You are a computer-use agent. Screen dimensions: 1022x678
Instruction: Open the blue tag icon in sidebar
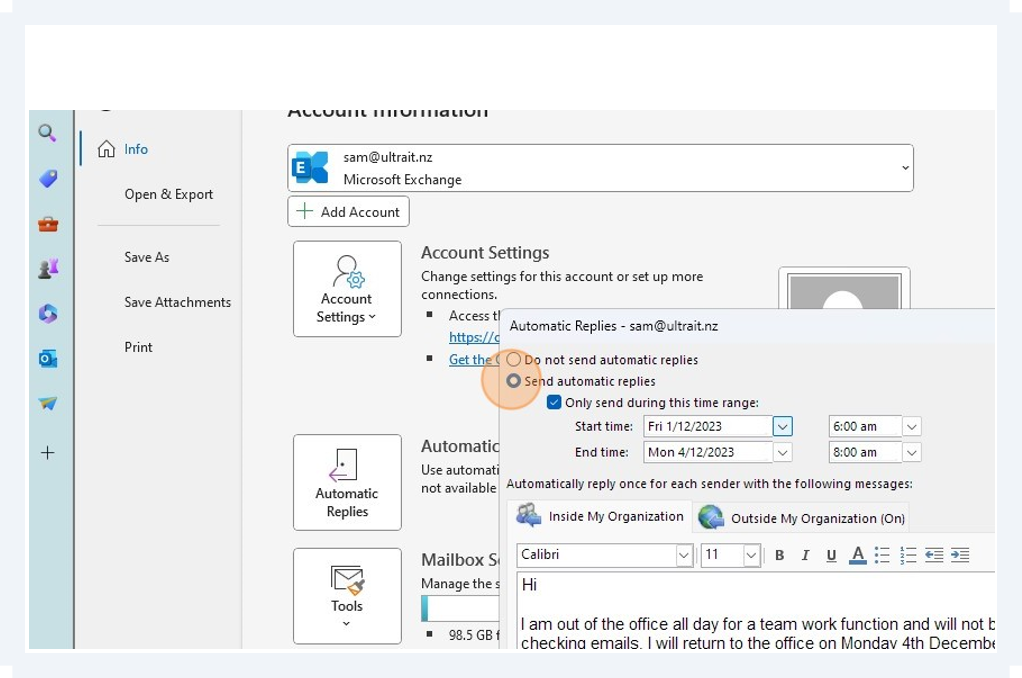click(x=48, y=178)
